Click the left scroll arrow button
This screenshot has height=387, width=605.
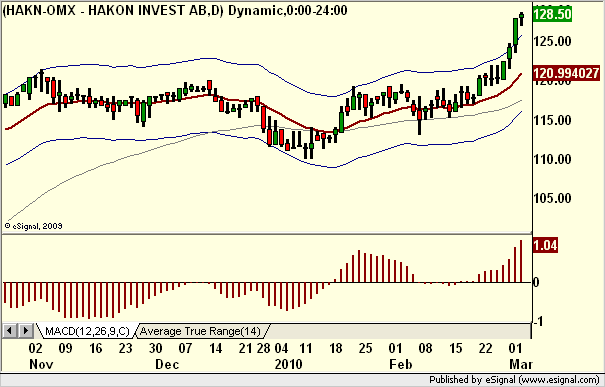pyautogui.click(x=10, y=331)
